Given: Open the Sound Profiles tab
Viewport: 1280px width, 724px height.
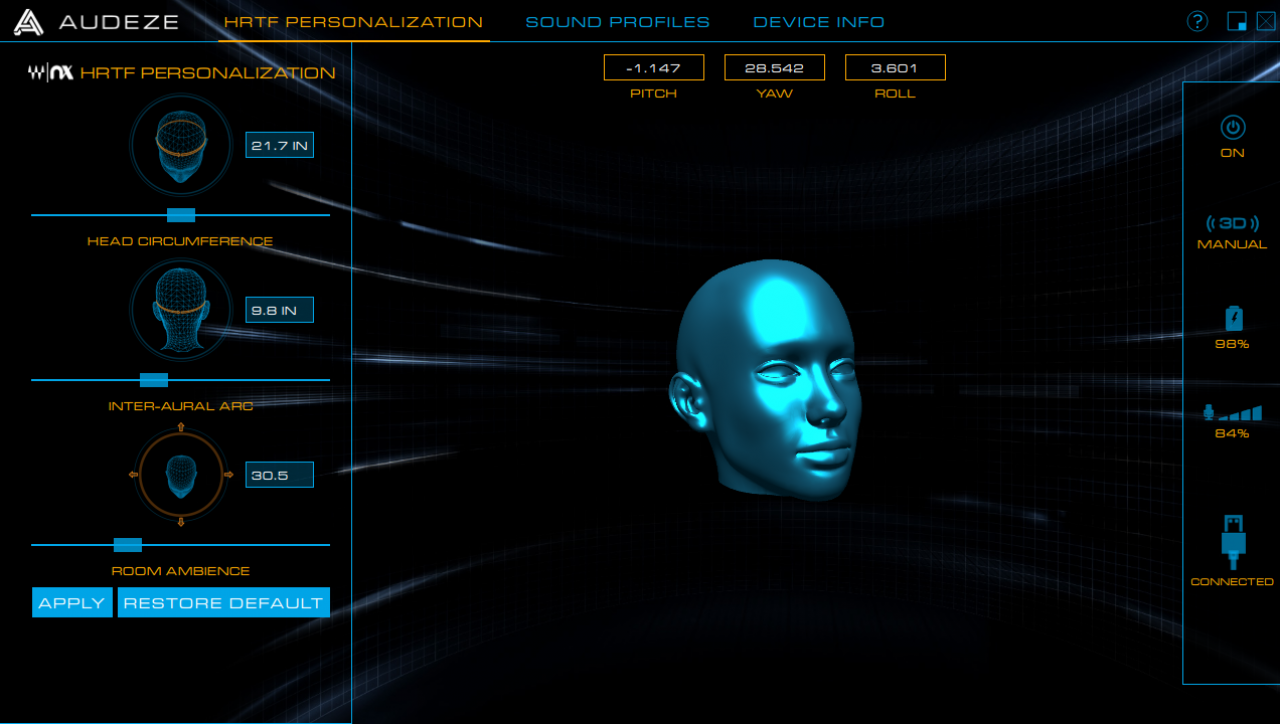Looking at the screenshot, I should [x=618, y=22].
